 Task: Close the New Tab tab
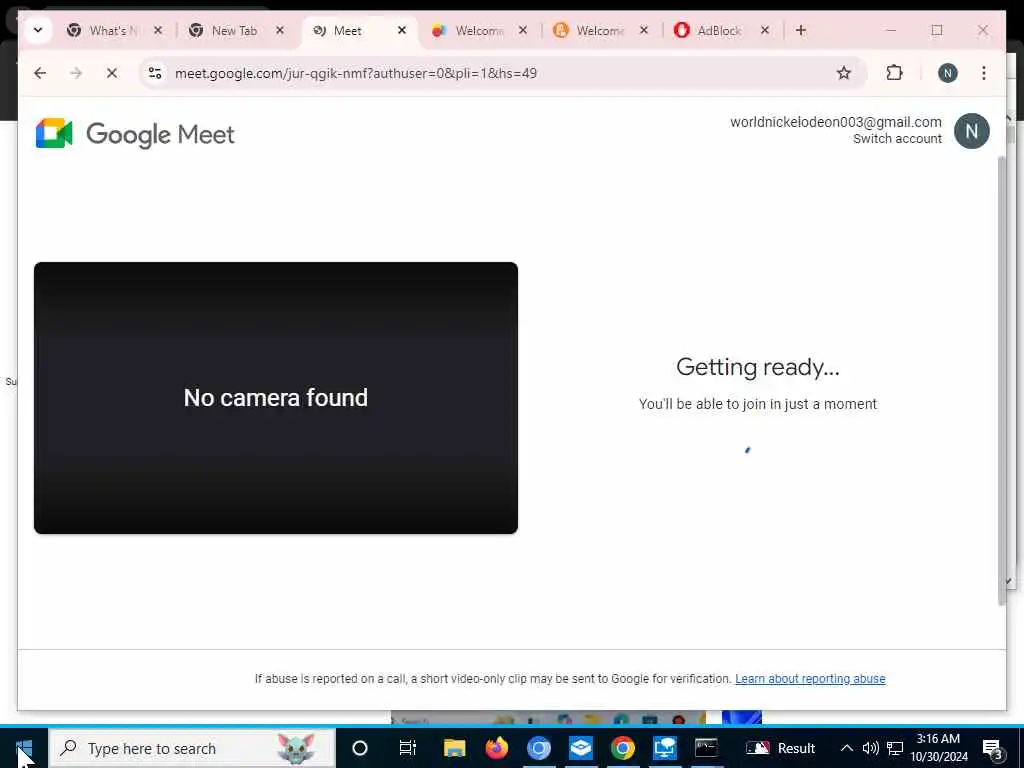(280, 30)
